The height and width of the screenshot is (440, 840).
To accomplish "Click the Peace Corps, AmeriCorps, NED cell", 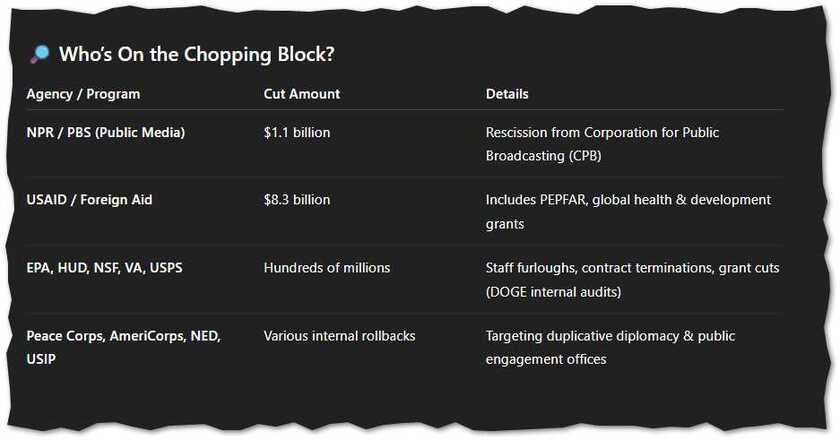I will (x=123, y=336).
